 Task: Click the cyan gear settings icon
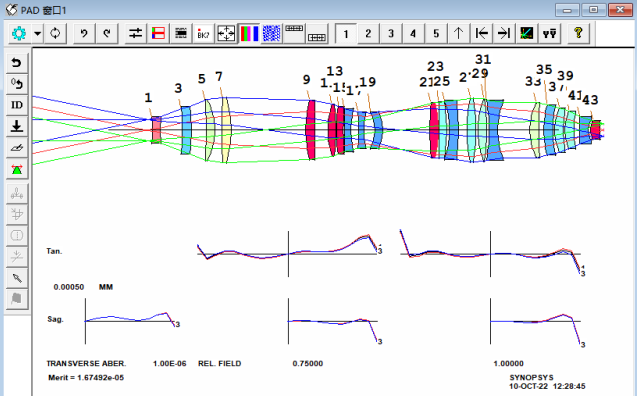point(19,33)
